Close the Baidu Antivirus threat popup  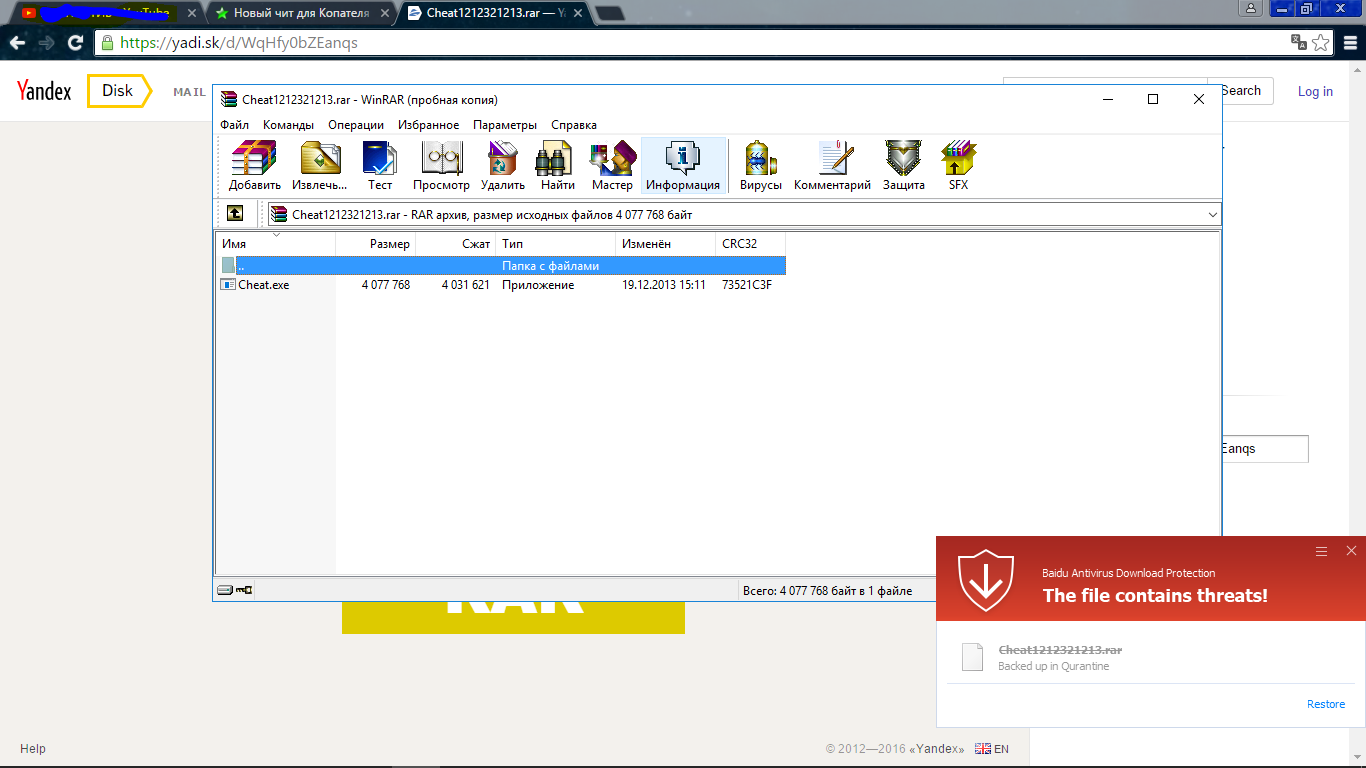coord(1351,551)
